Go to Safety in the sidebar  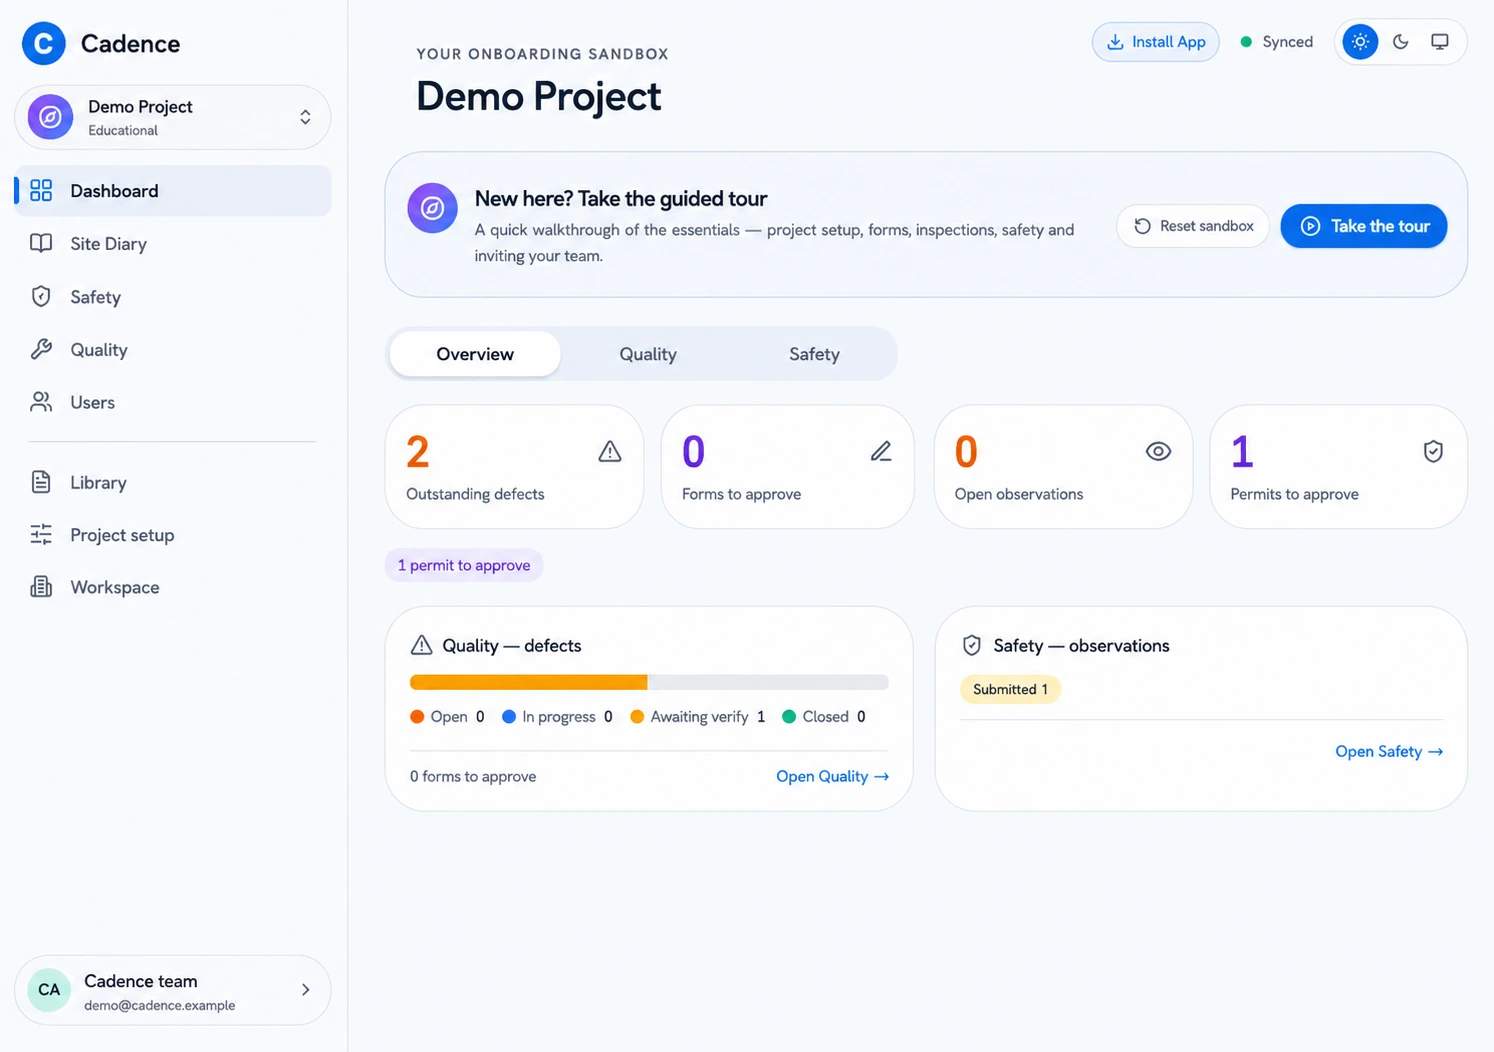(173, 296)
